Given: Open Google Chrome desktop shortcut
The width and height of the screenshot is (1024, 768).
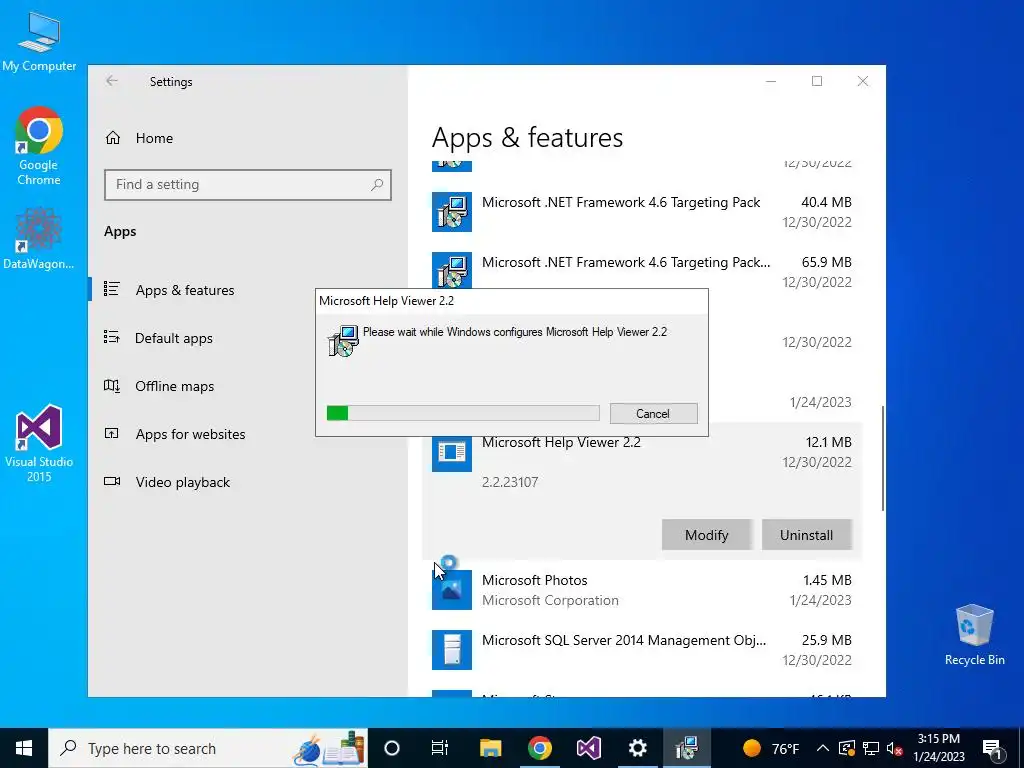Looking at the screenshot, I should [x=39, y=146].
